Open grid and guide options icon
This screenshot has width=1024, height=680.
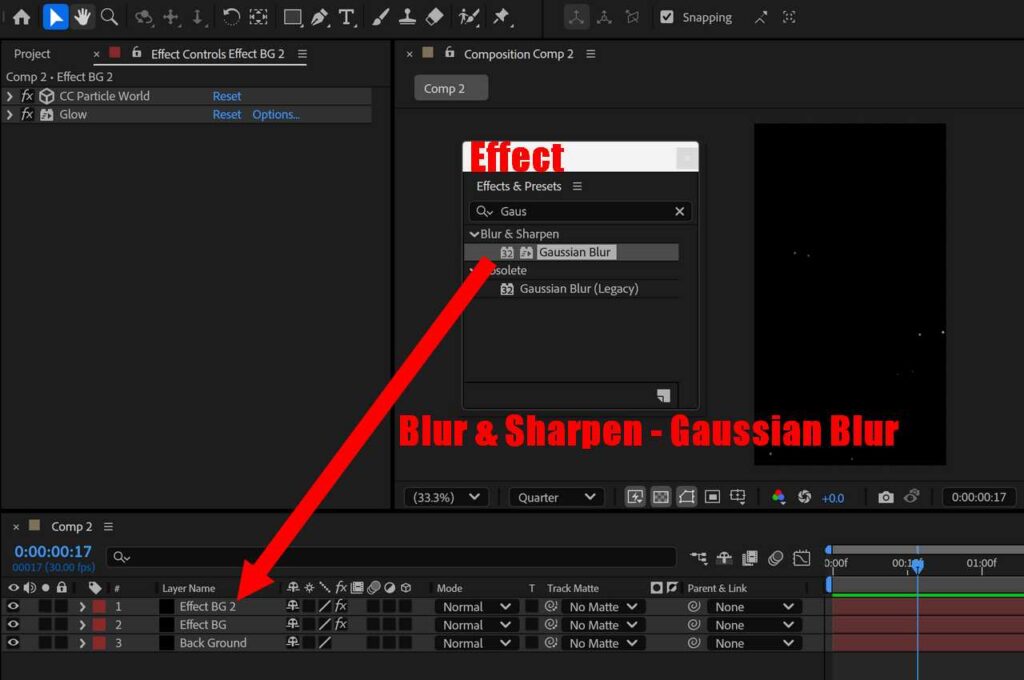(x=738, y=497)
